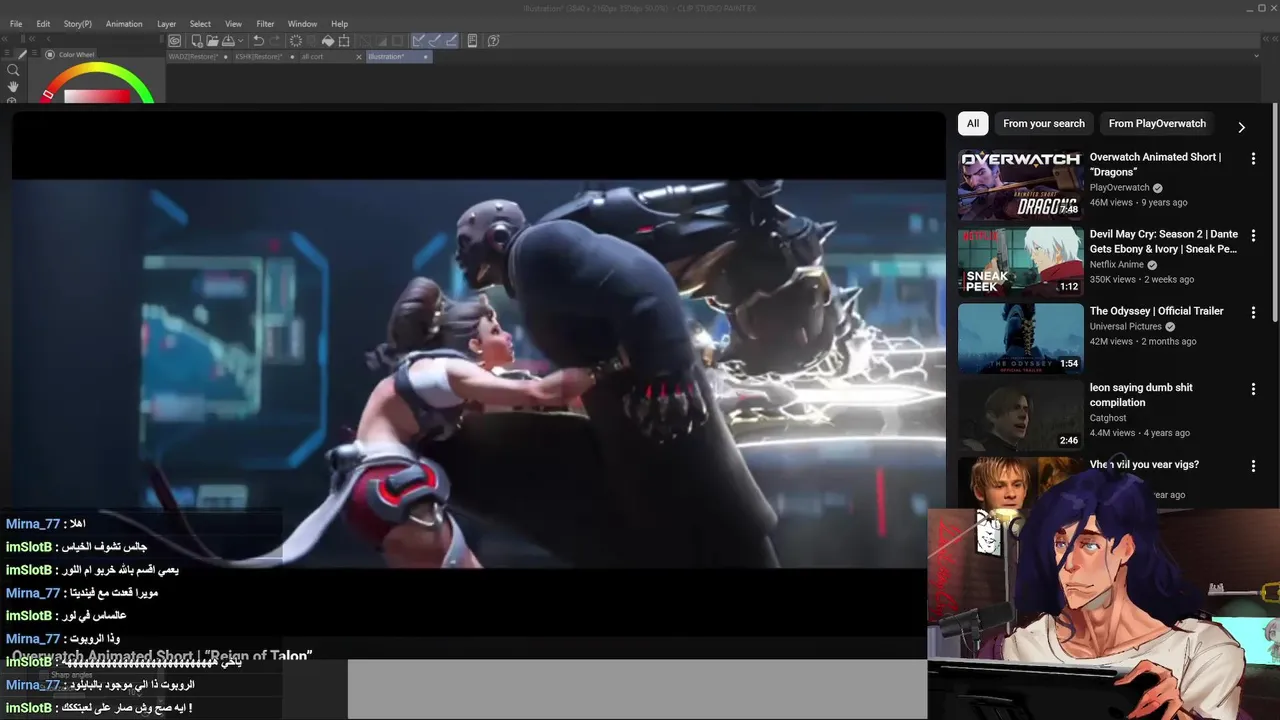Open the Filter menu
1280x720 pixels.
pos(265,24)
